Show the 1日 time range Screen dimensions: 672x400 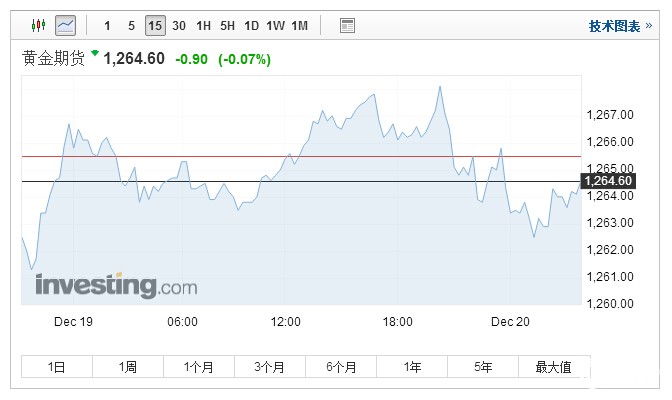pos(57,367)
